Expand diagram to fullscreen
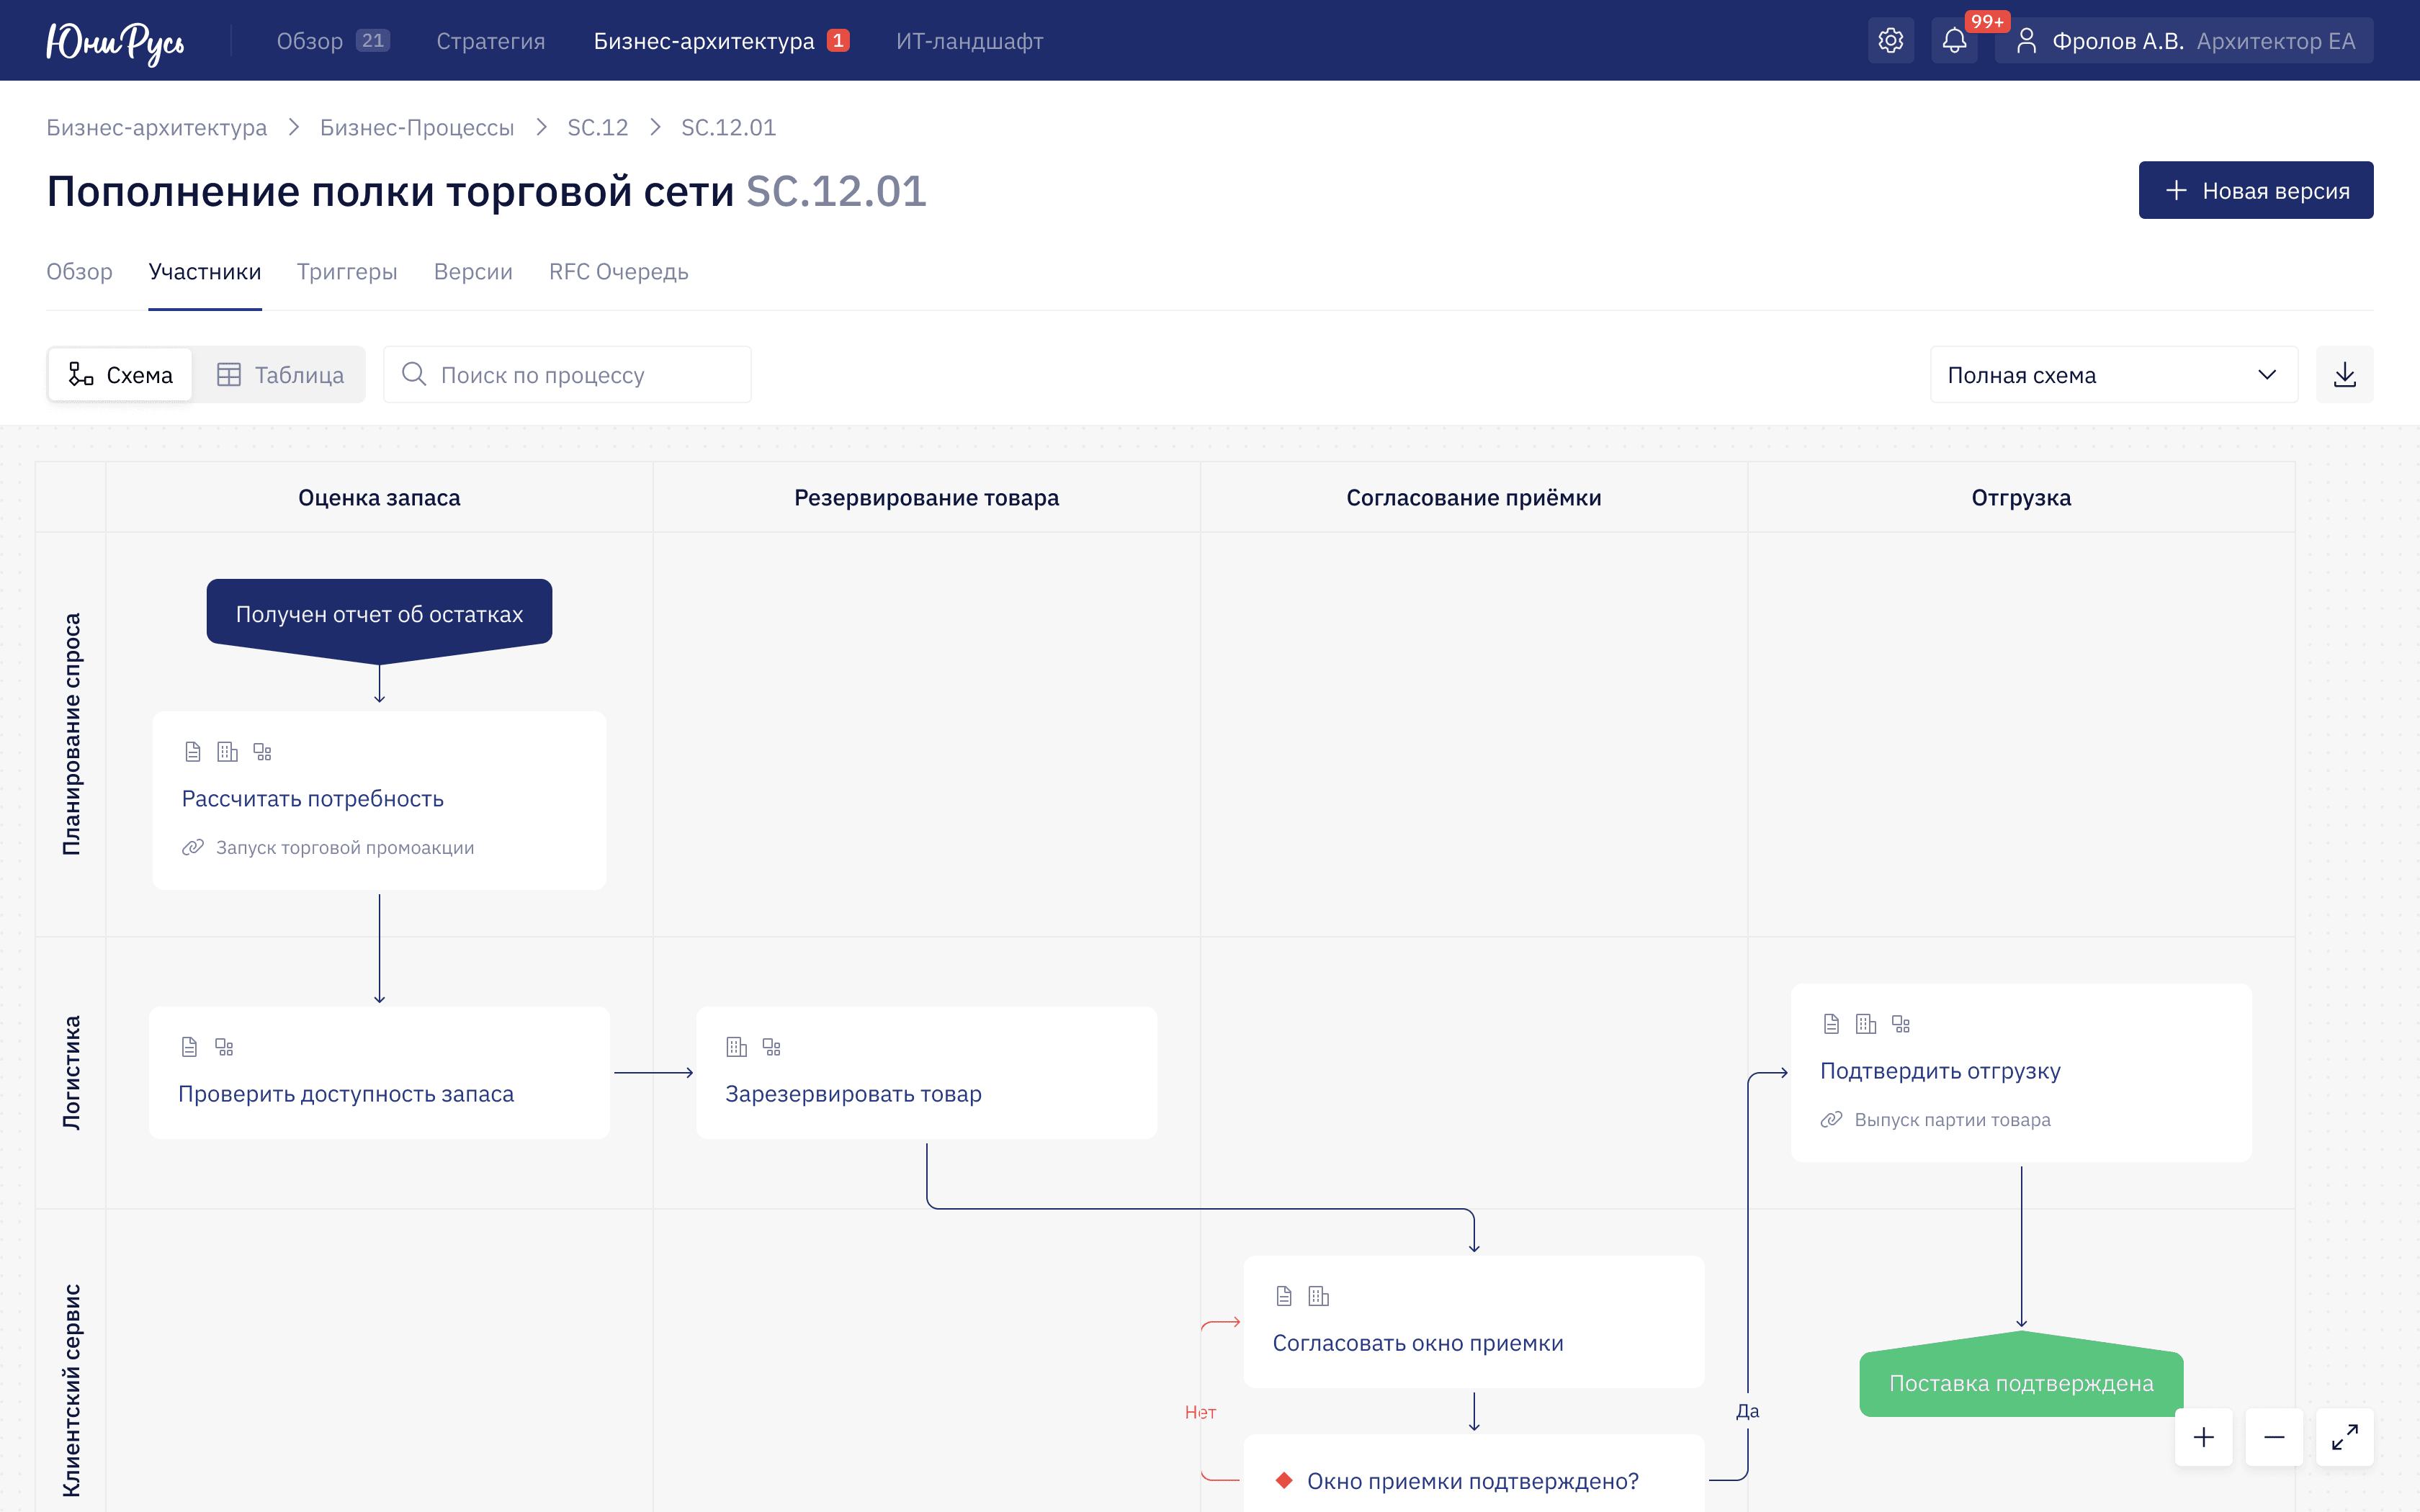The image size is (2420, 1512). [x=2344, y=1437]
